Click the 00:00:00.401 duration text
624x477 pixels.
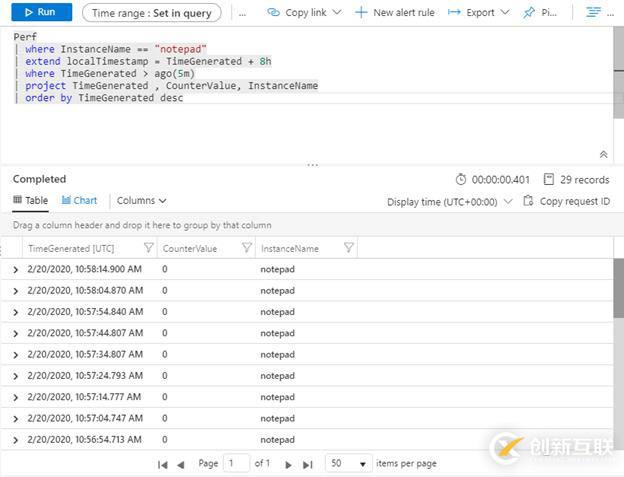(x=501, y=180)
